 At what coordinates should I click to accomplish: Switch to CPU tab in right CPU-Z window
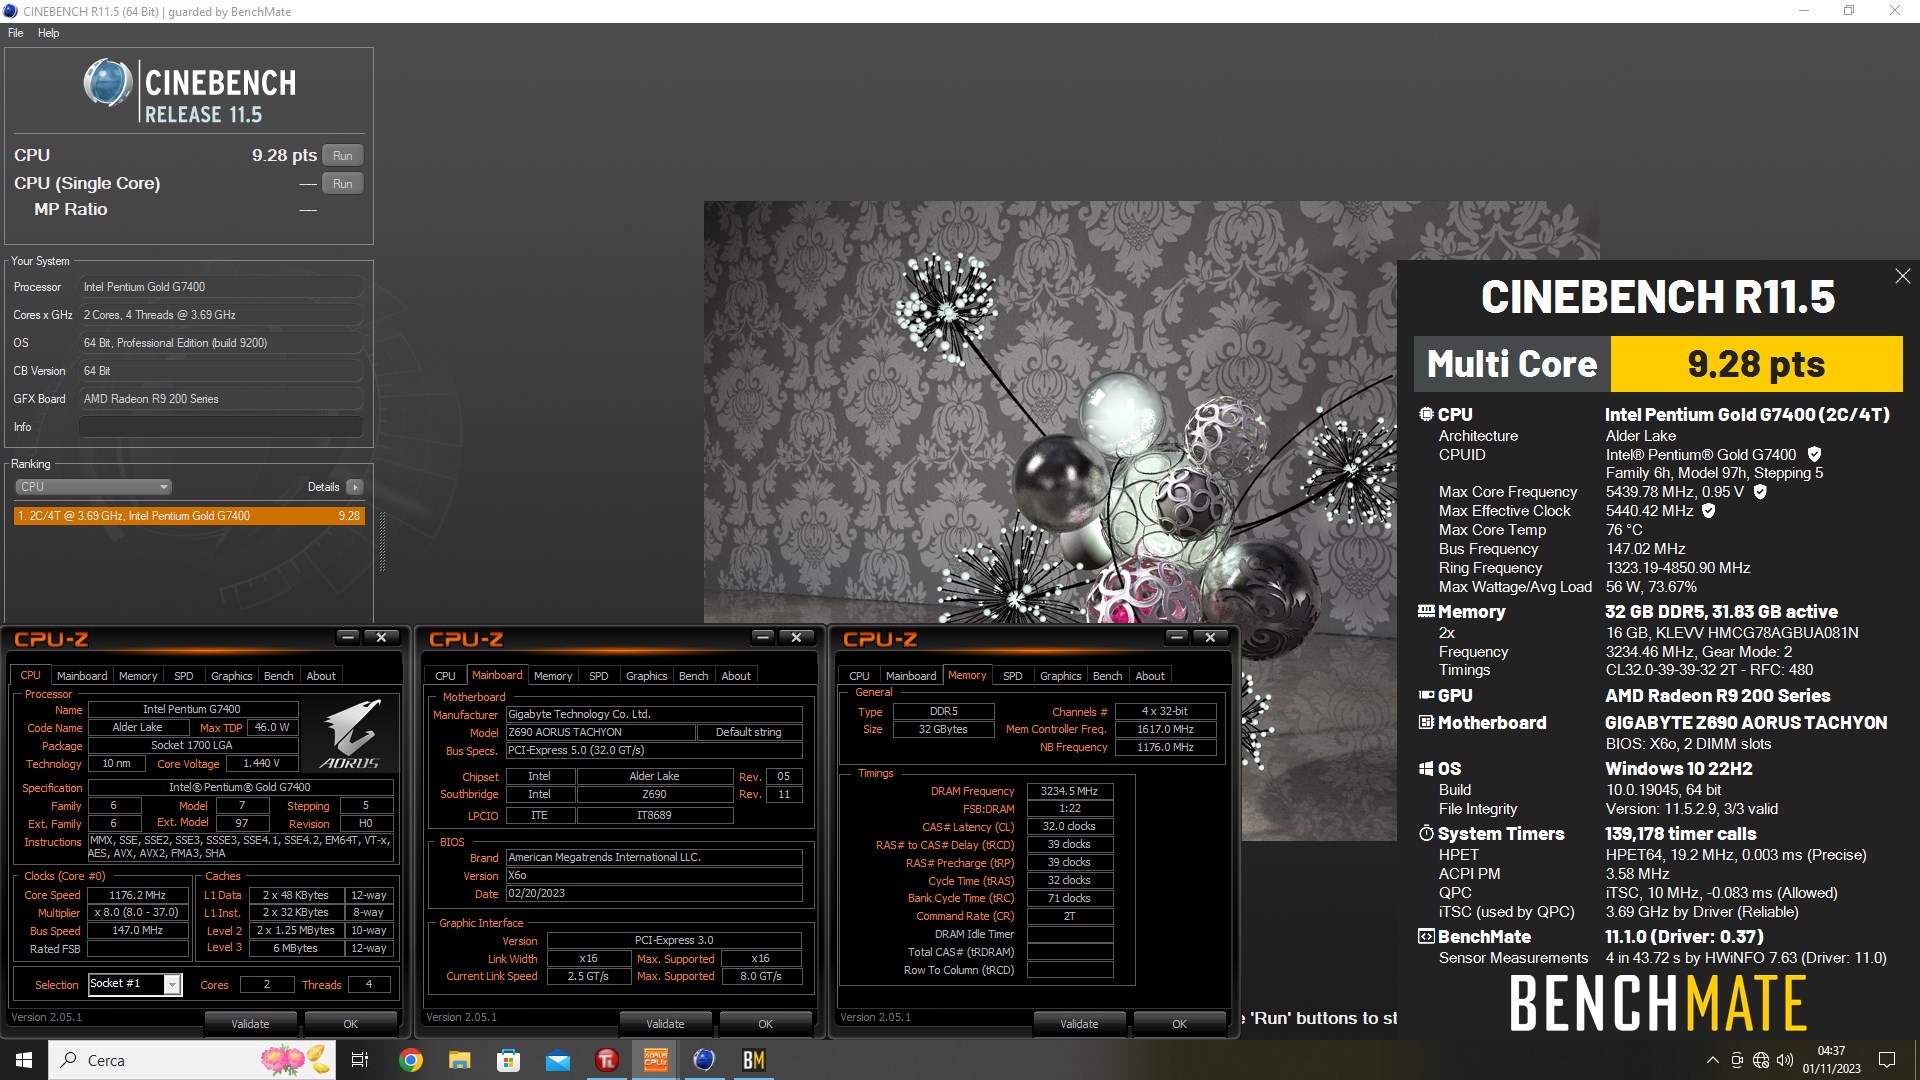(x=859, y=676)
